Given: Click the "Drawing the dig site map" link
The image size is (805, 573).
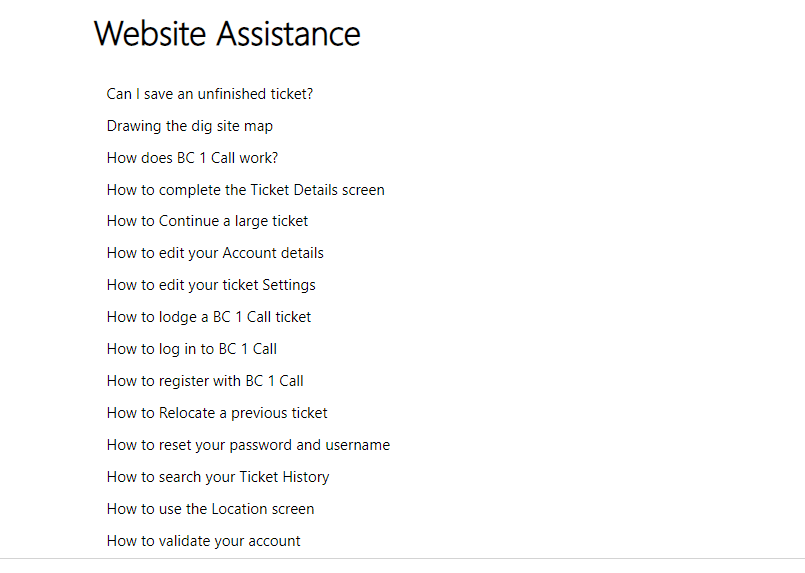Looking at the screenshot, I should pos(190,126).
